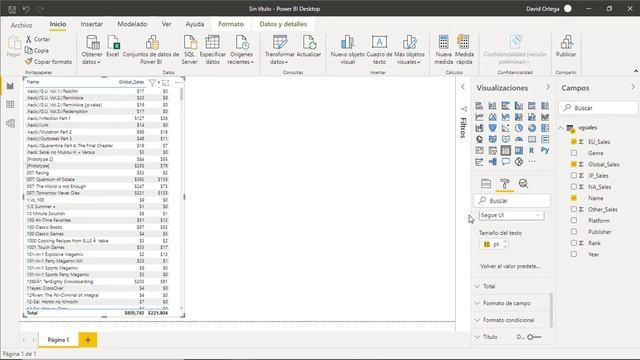Collapse the Visualizaciones pane arrow
The height and width of the screenshot is (360, 640).
(548, 87)
